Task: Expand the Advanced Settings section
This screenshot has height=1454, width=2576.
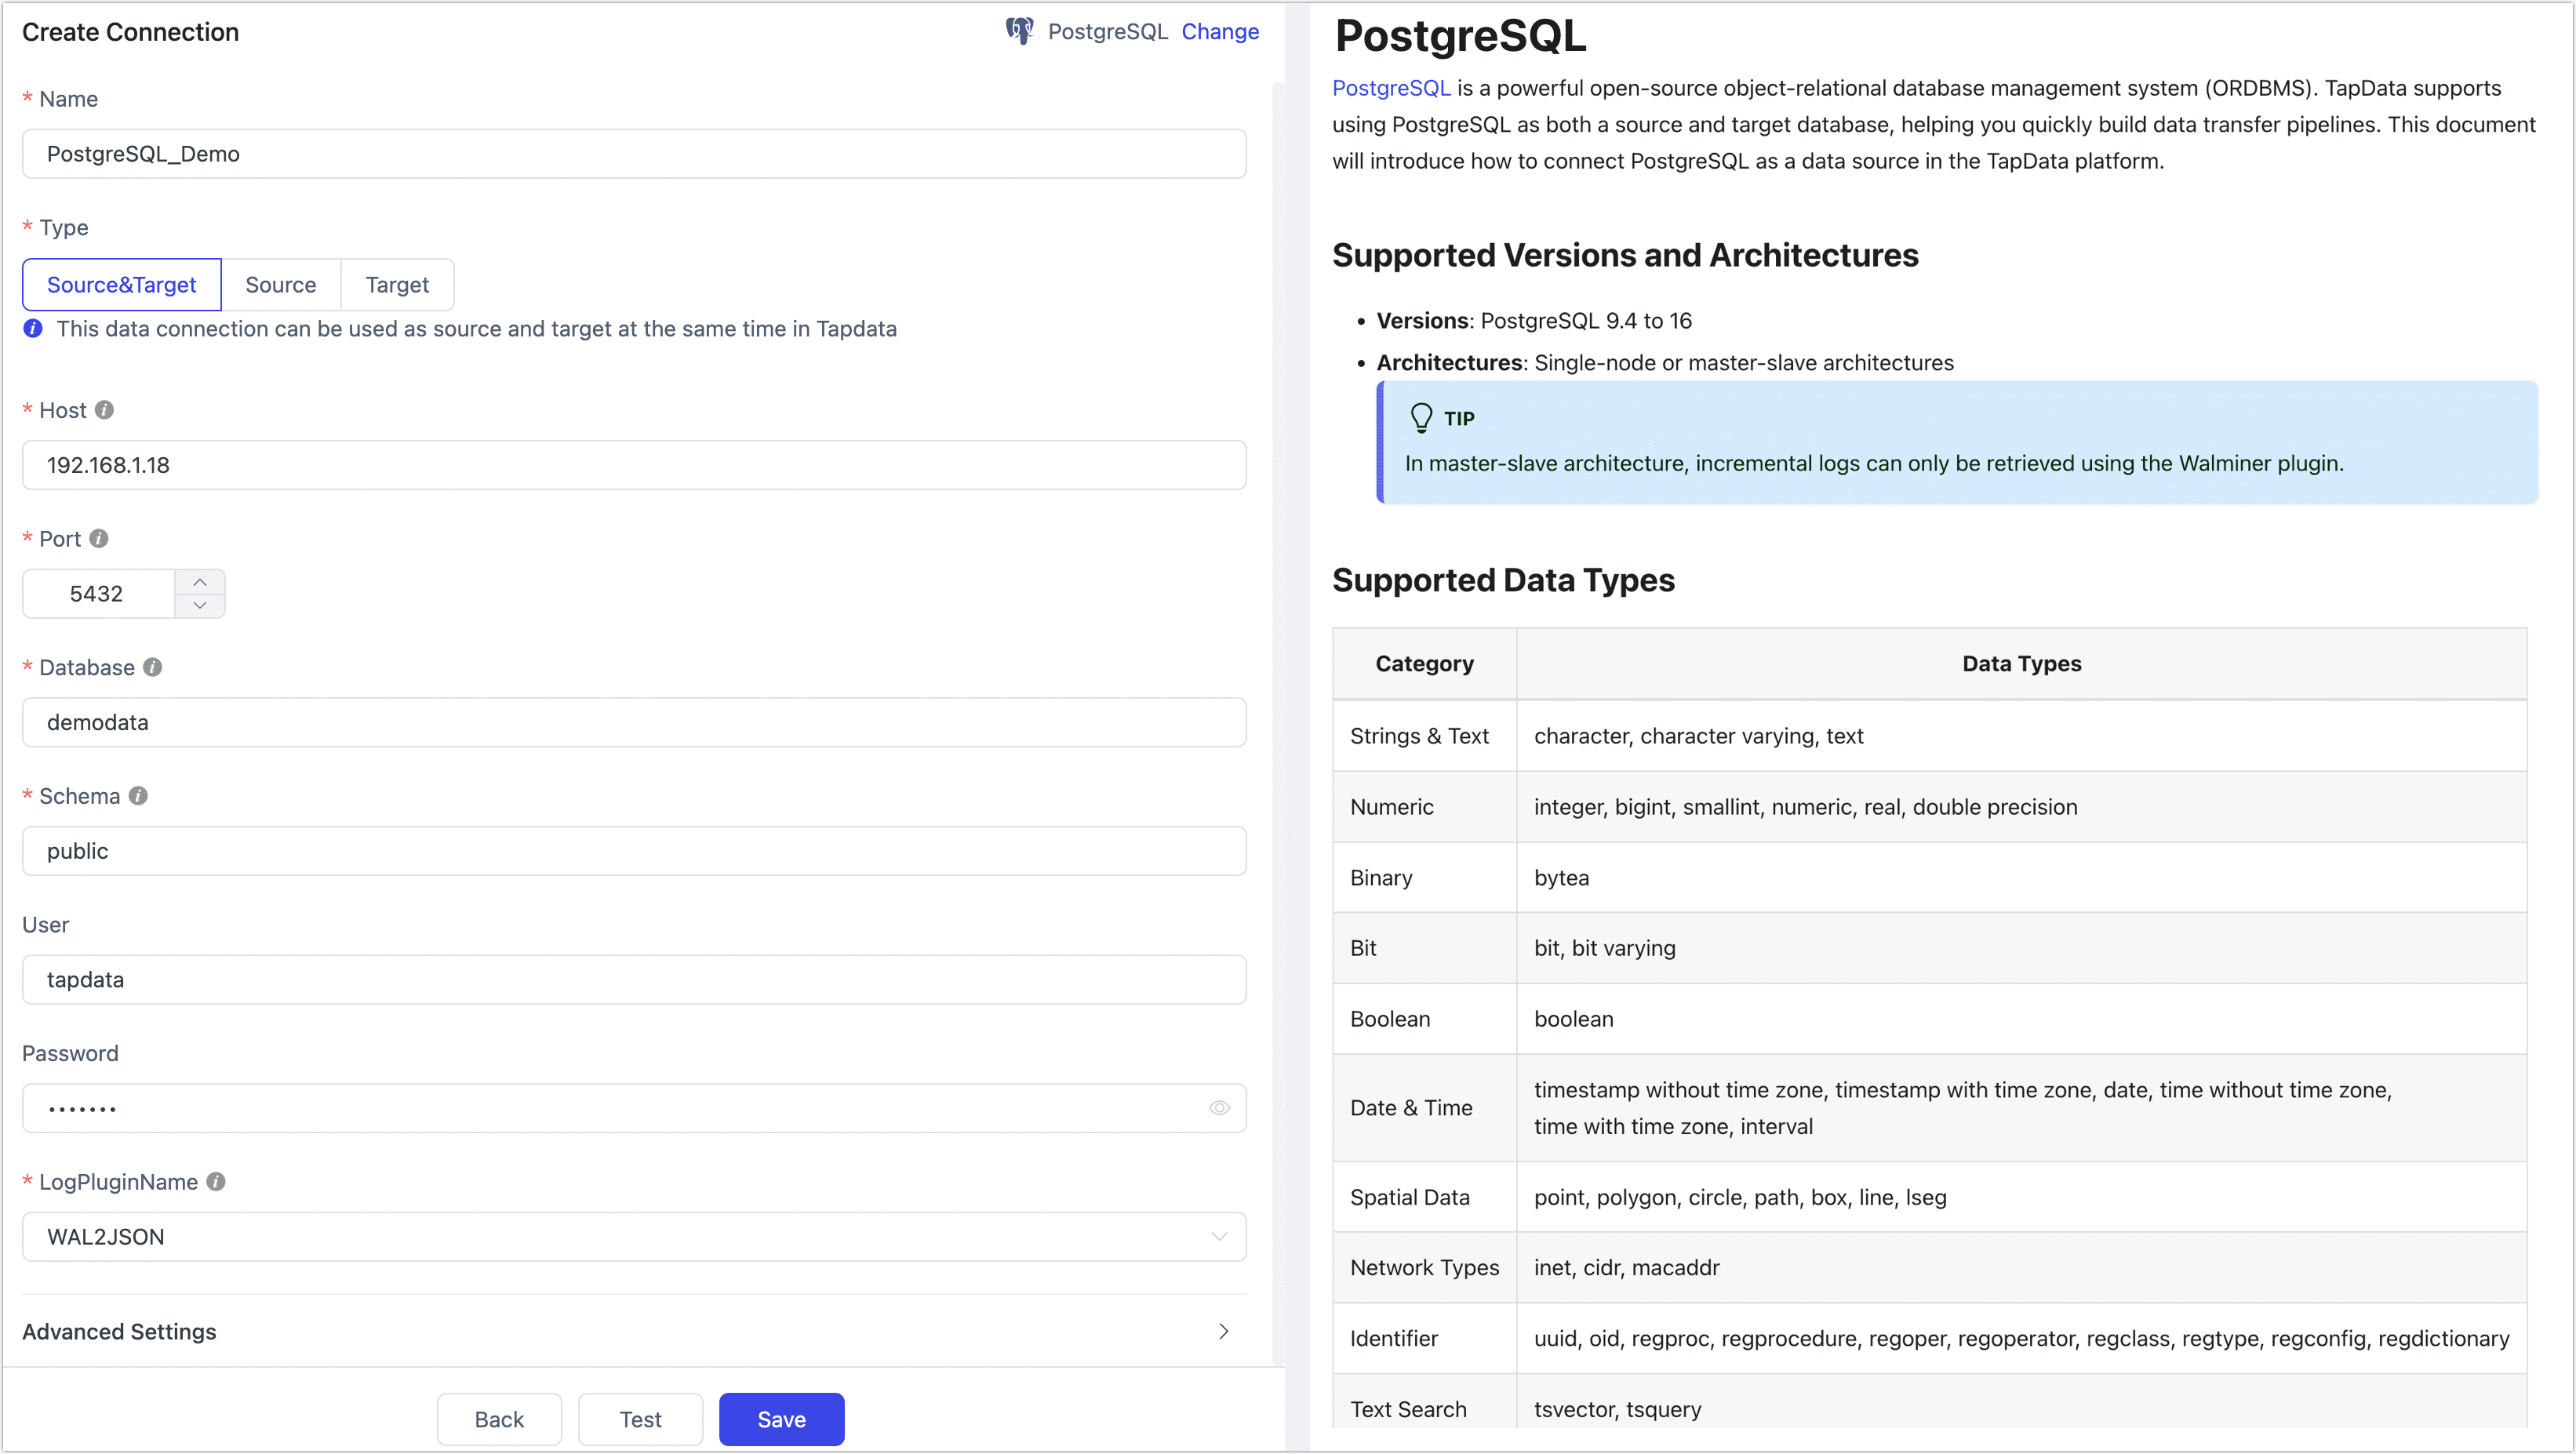Action: tap(1223, 1331)
